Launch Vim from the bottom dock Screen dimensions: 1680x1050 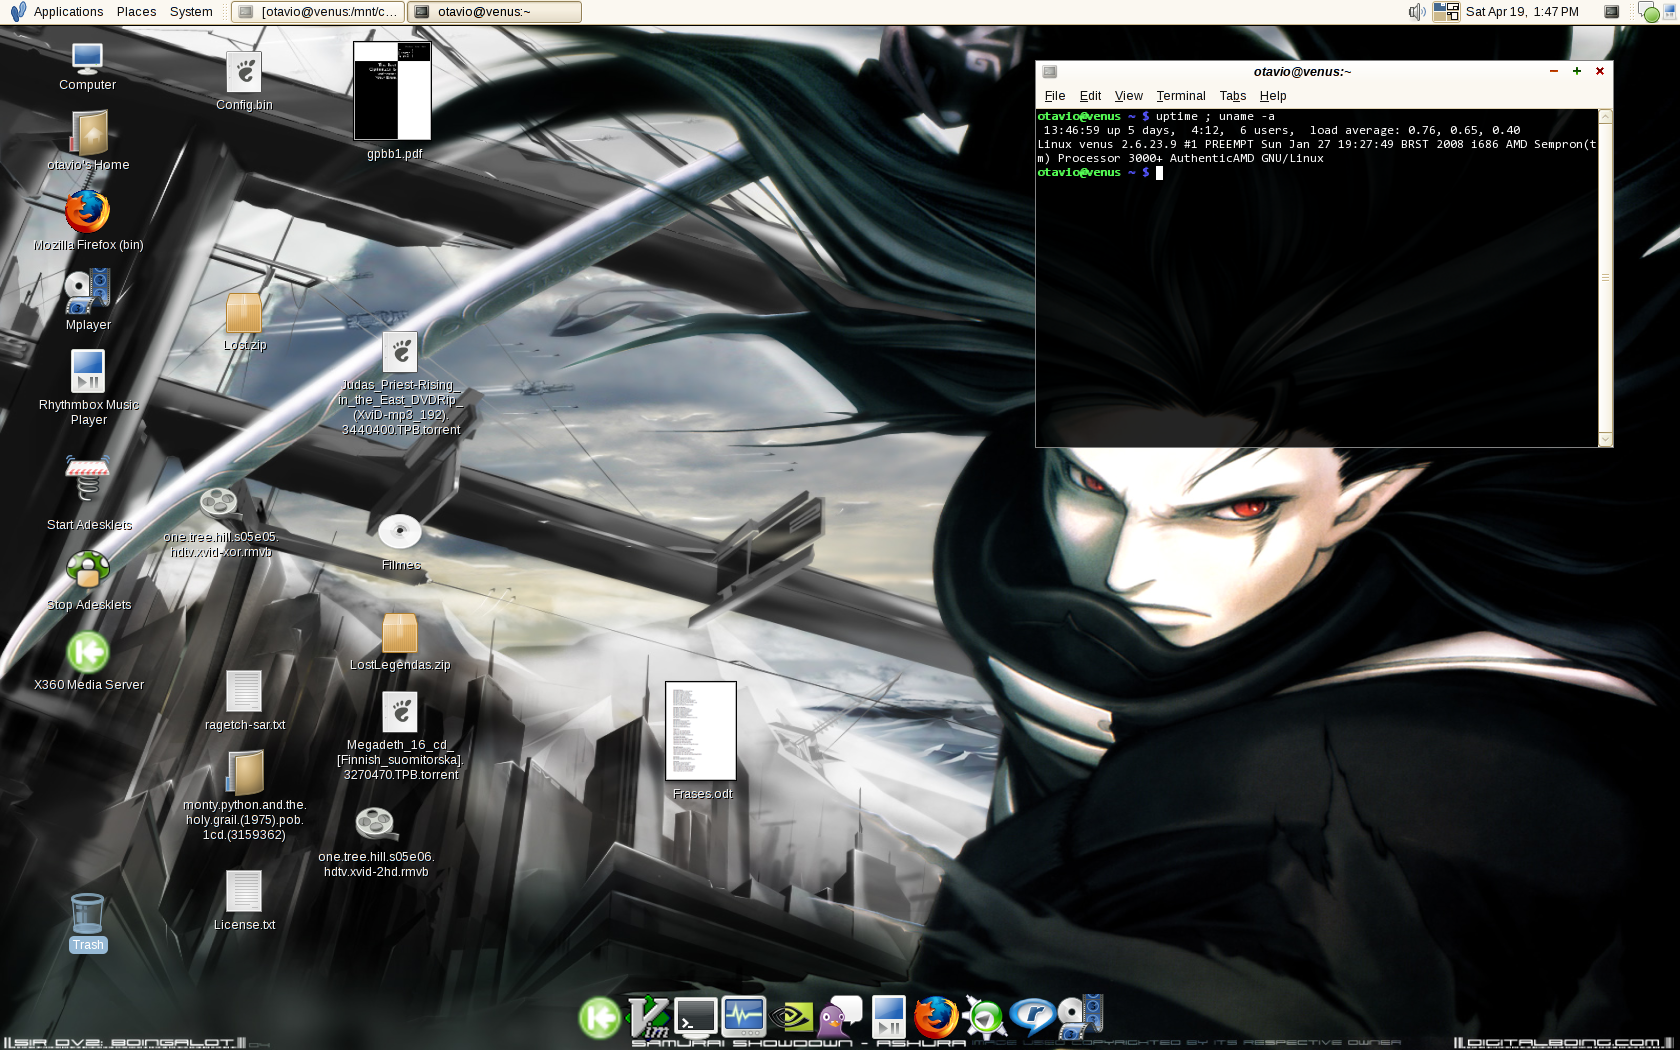pyautogui.click(x=648, y=1018)
